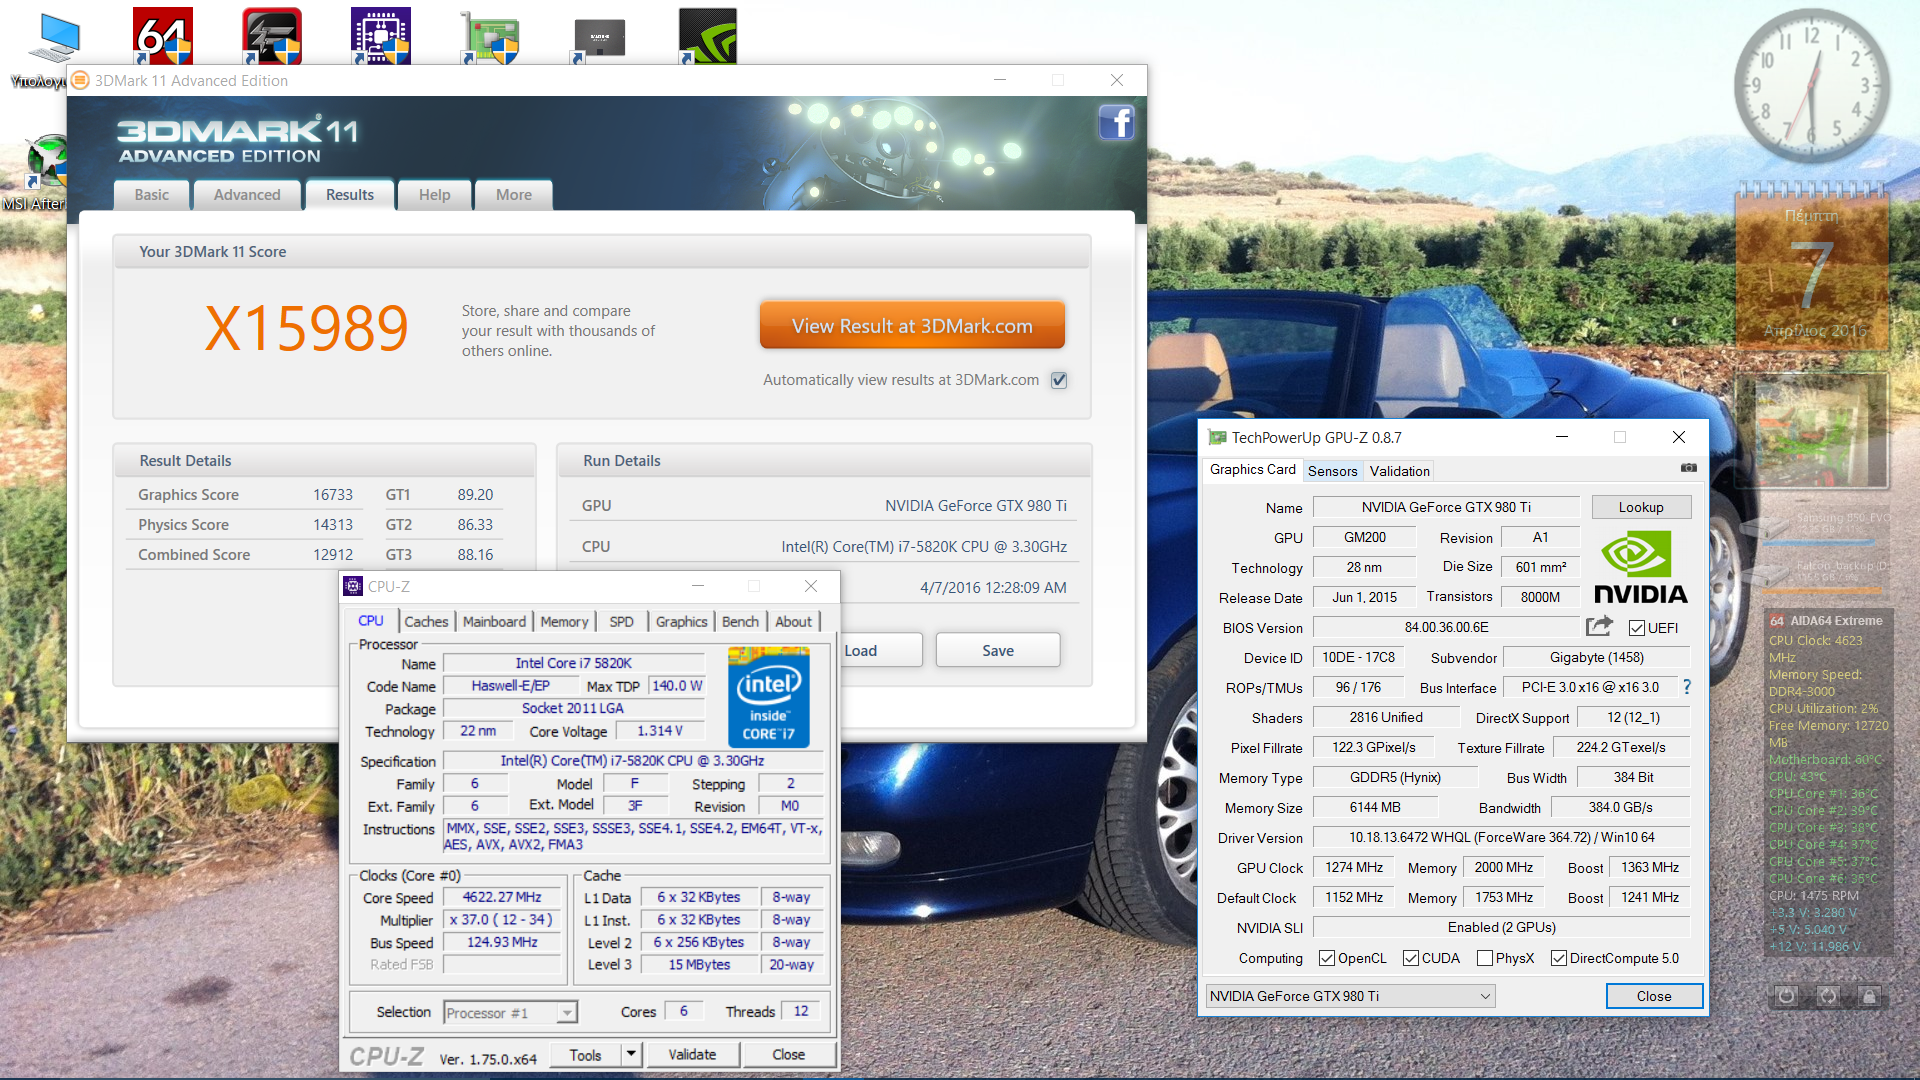The height and width of the screenshot is (1080, 1920).
Task: Click the Validate button in CPU-Z
Action: click(x=692, y=1054)
